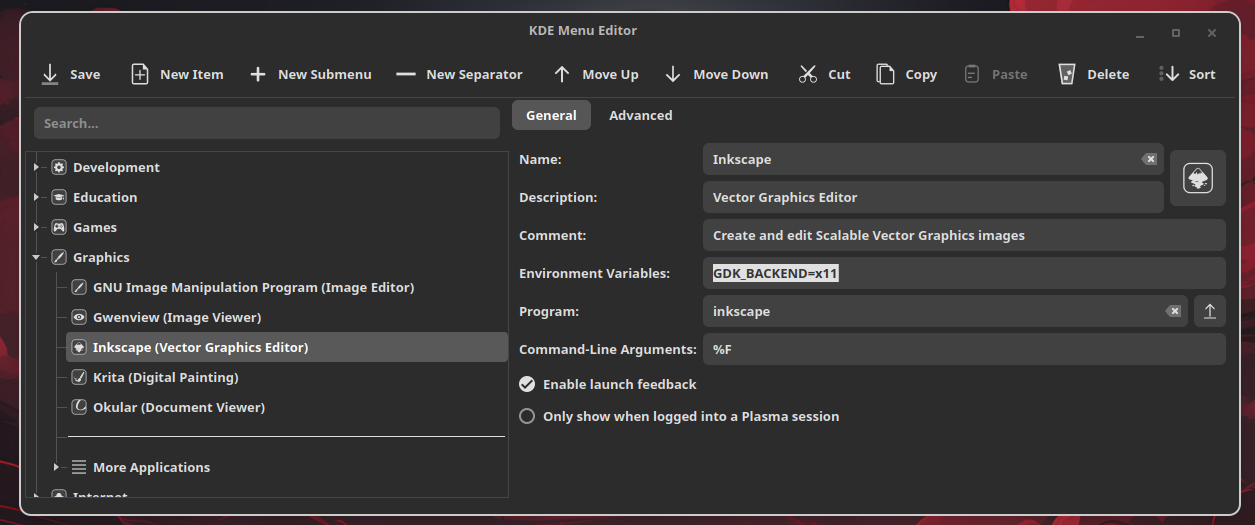Click the Search input field
Viewport: 1255px width, 525px height.
click(x=266, y=123)
